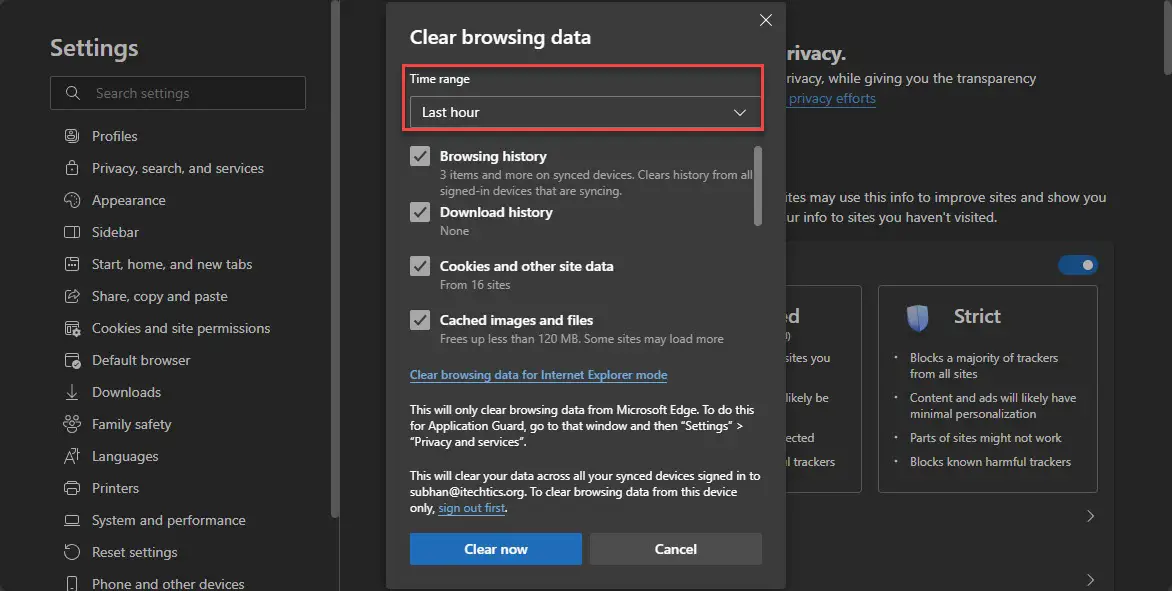Click the Search settings input field
1172x591 pixels.
pos(178,93)
